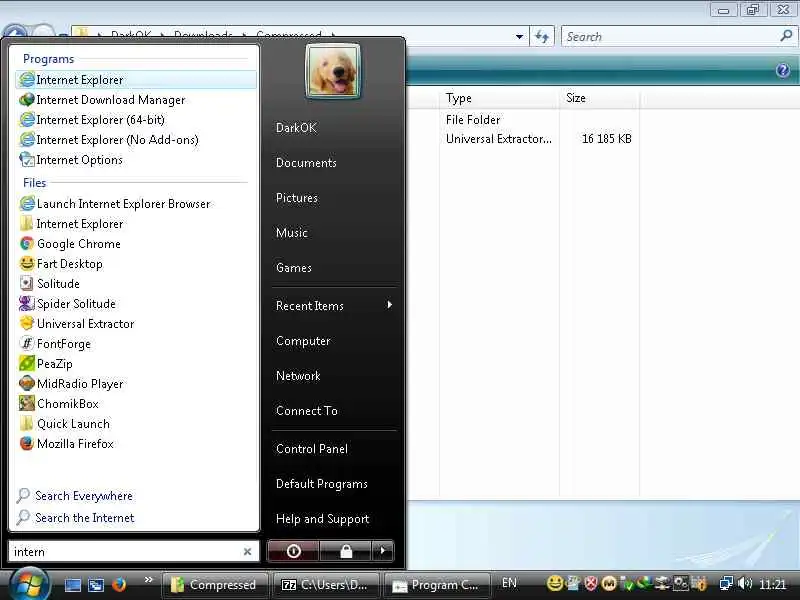Click the user account dog picture
Viewport: 800px width, 600px height.
[333, 71]
